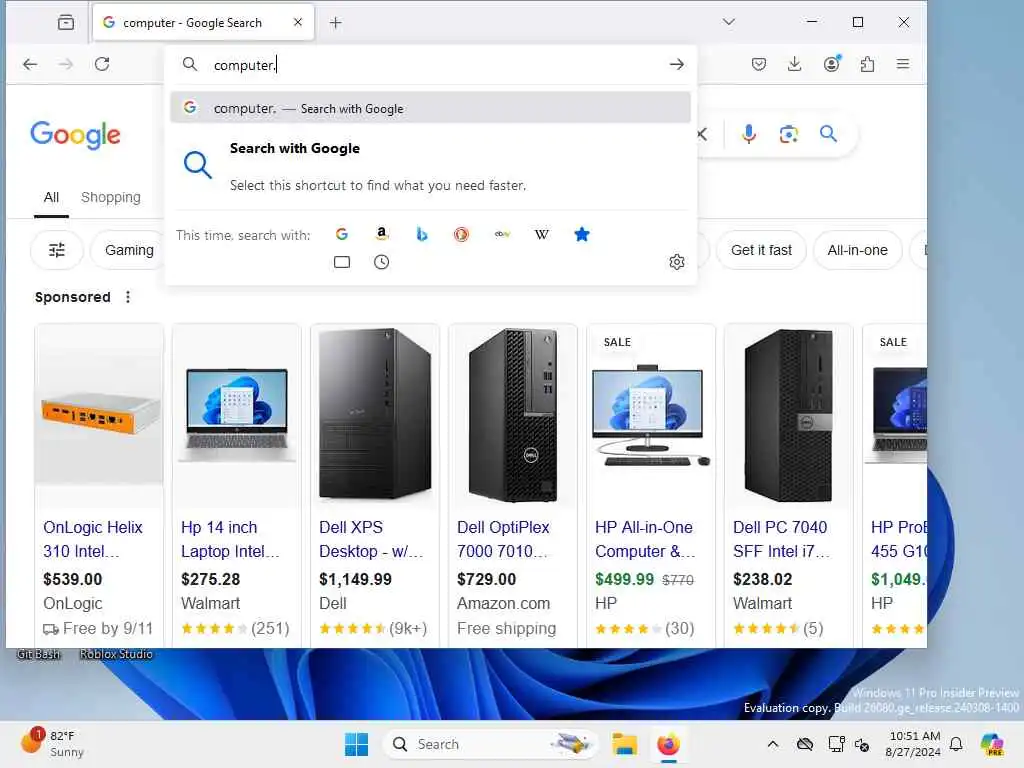Viewport: 1024px width, 768px height.
Task: Open notifications bell in system tray
Action: pyautogui.click(x=956, y=744)
